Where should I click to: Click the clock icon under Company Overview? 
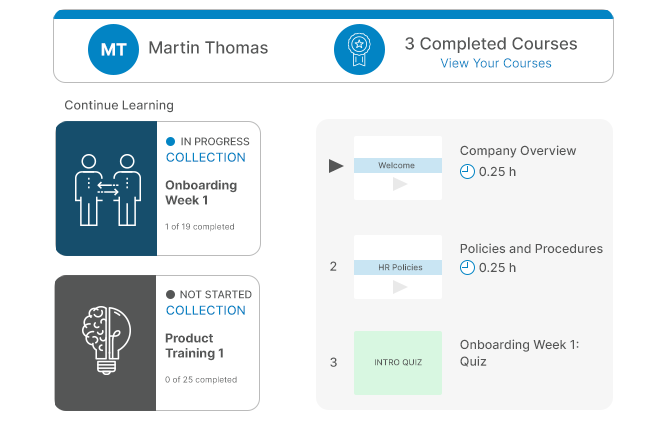[x=467, y=171]
